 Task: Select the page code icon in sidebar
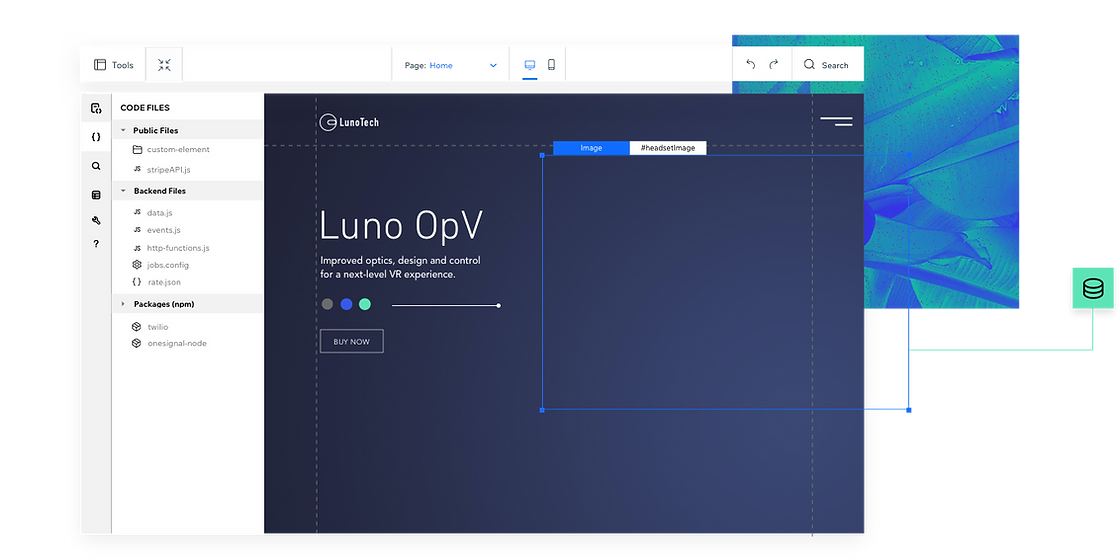tap(96, 109)
